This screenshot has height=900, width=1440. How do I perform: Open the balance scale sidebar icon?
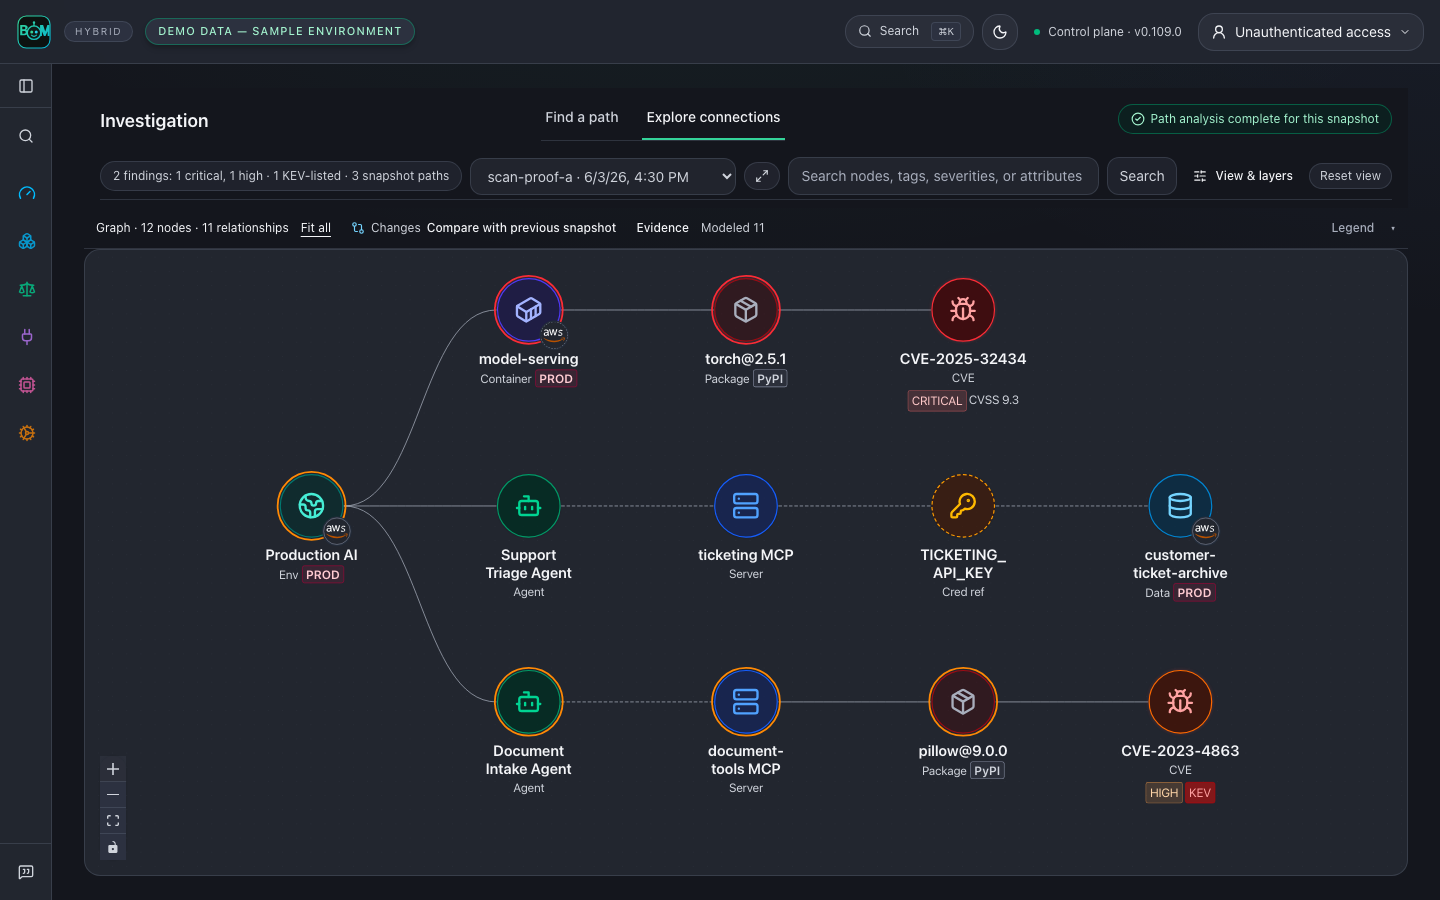coord(27,289)
